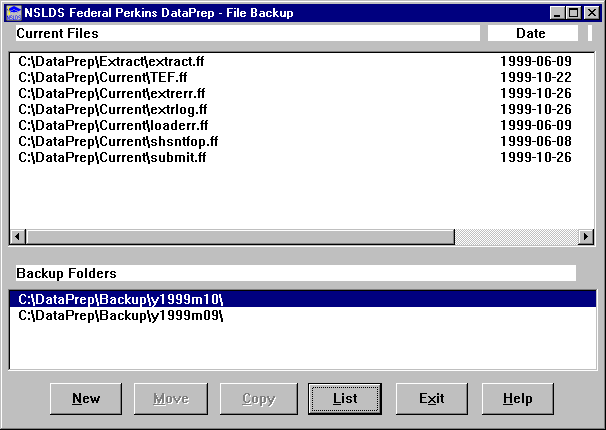Image resolution: width=606 pixels, height=430 pixels.
Task: Click date 1999-10-26 for submit.ff
Action: (536, 158)
